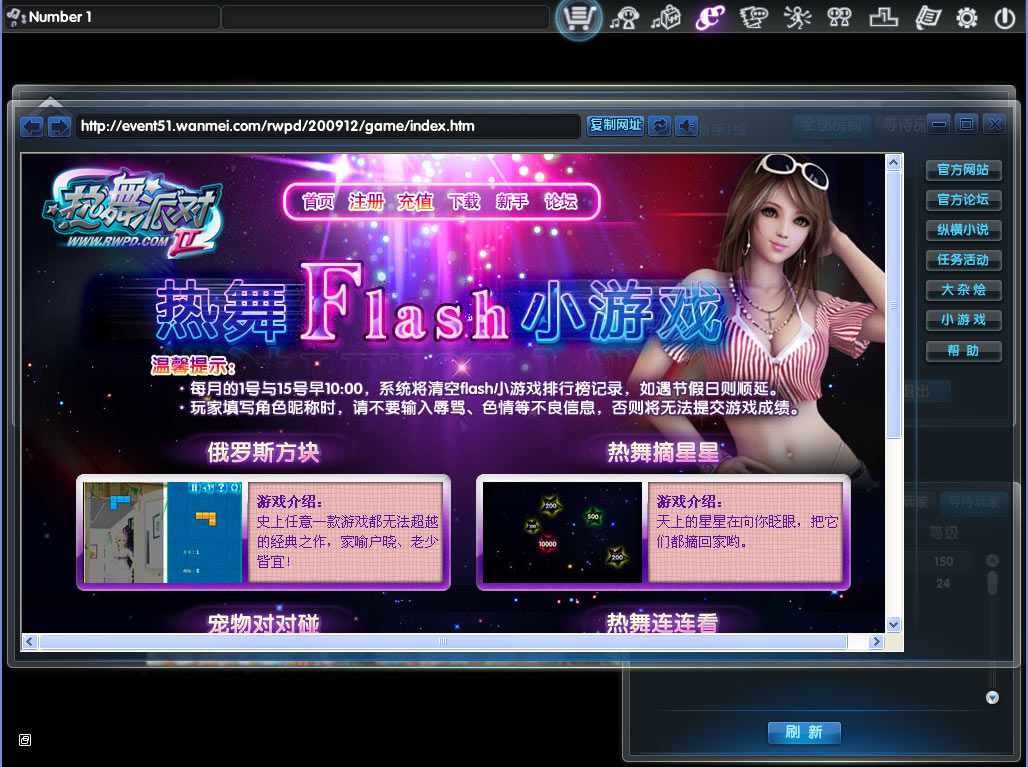
Task: Click the Tetris 游戏介绍 description box
Action: (x=346, y=532)
